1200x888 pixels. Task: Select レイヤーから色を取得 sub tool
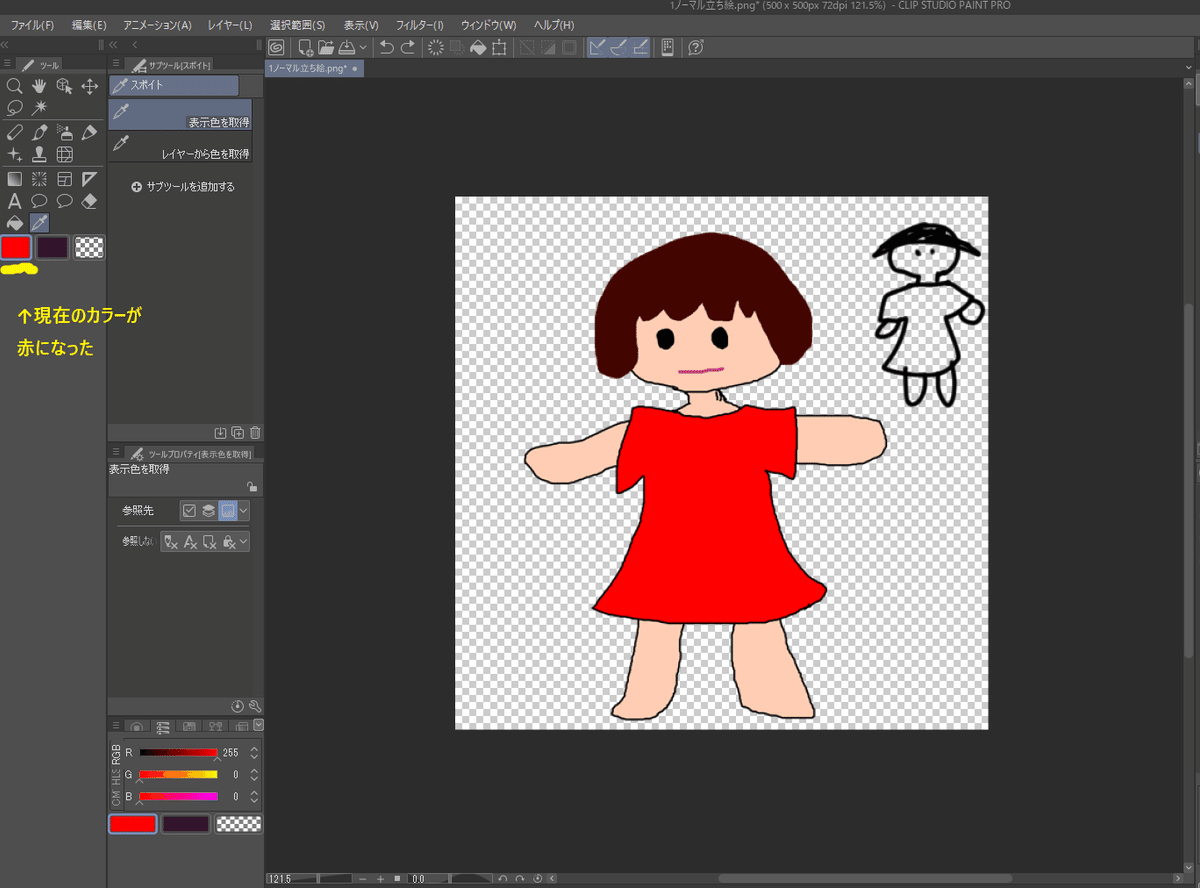(180, 148)
